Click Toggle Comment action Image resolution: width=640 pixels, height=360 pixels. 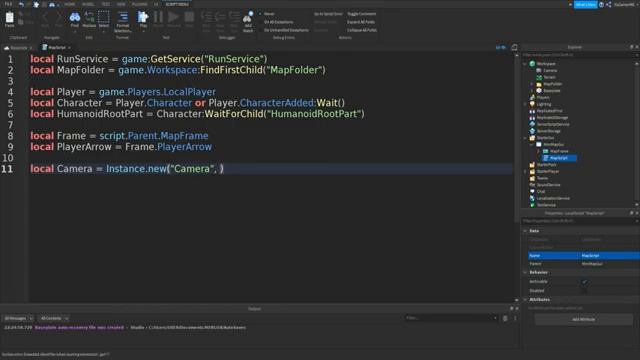tap(362, 14)
